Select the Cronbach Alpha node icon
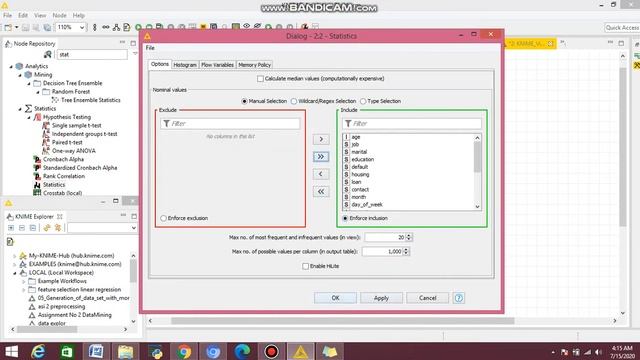This screenshot has width=640, height=360. (x=37, y=159)
